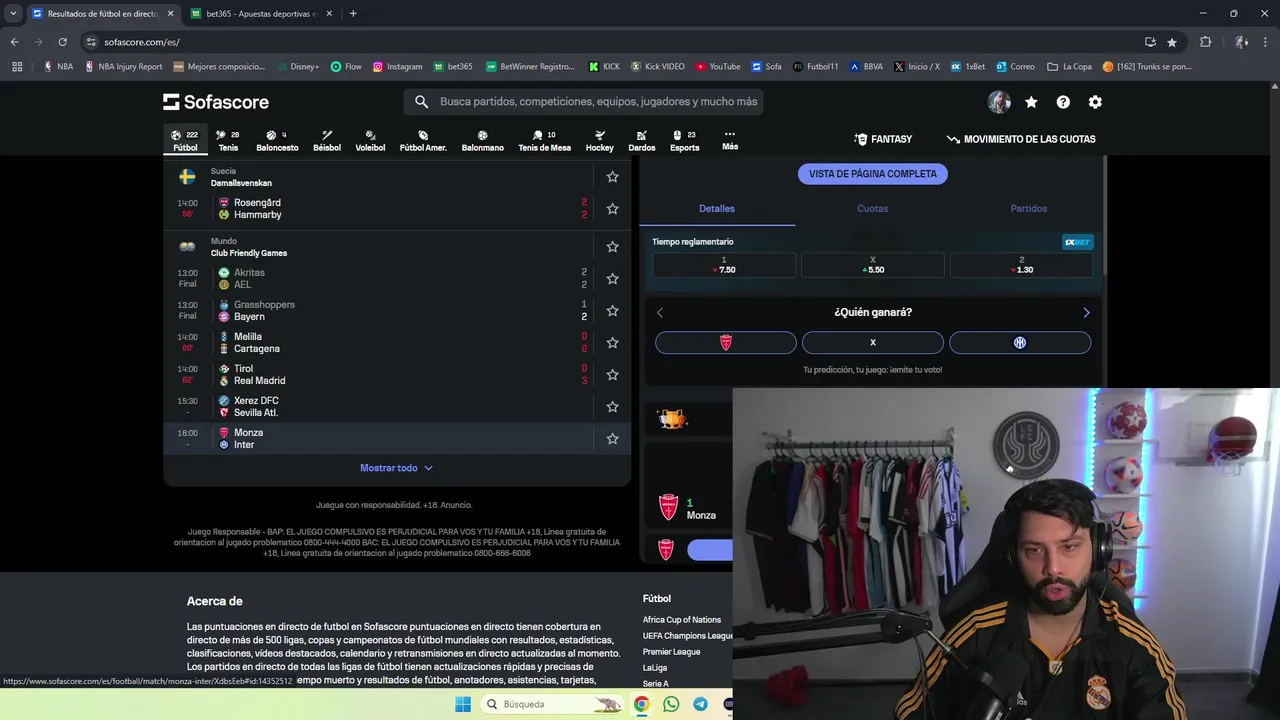Favorite the Grasshoppers vs Bayern match
The image size is (1280, 720).
[612, 311]
